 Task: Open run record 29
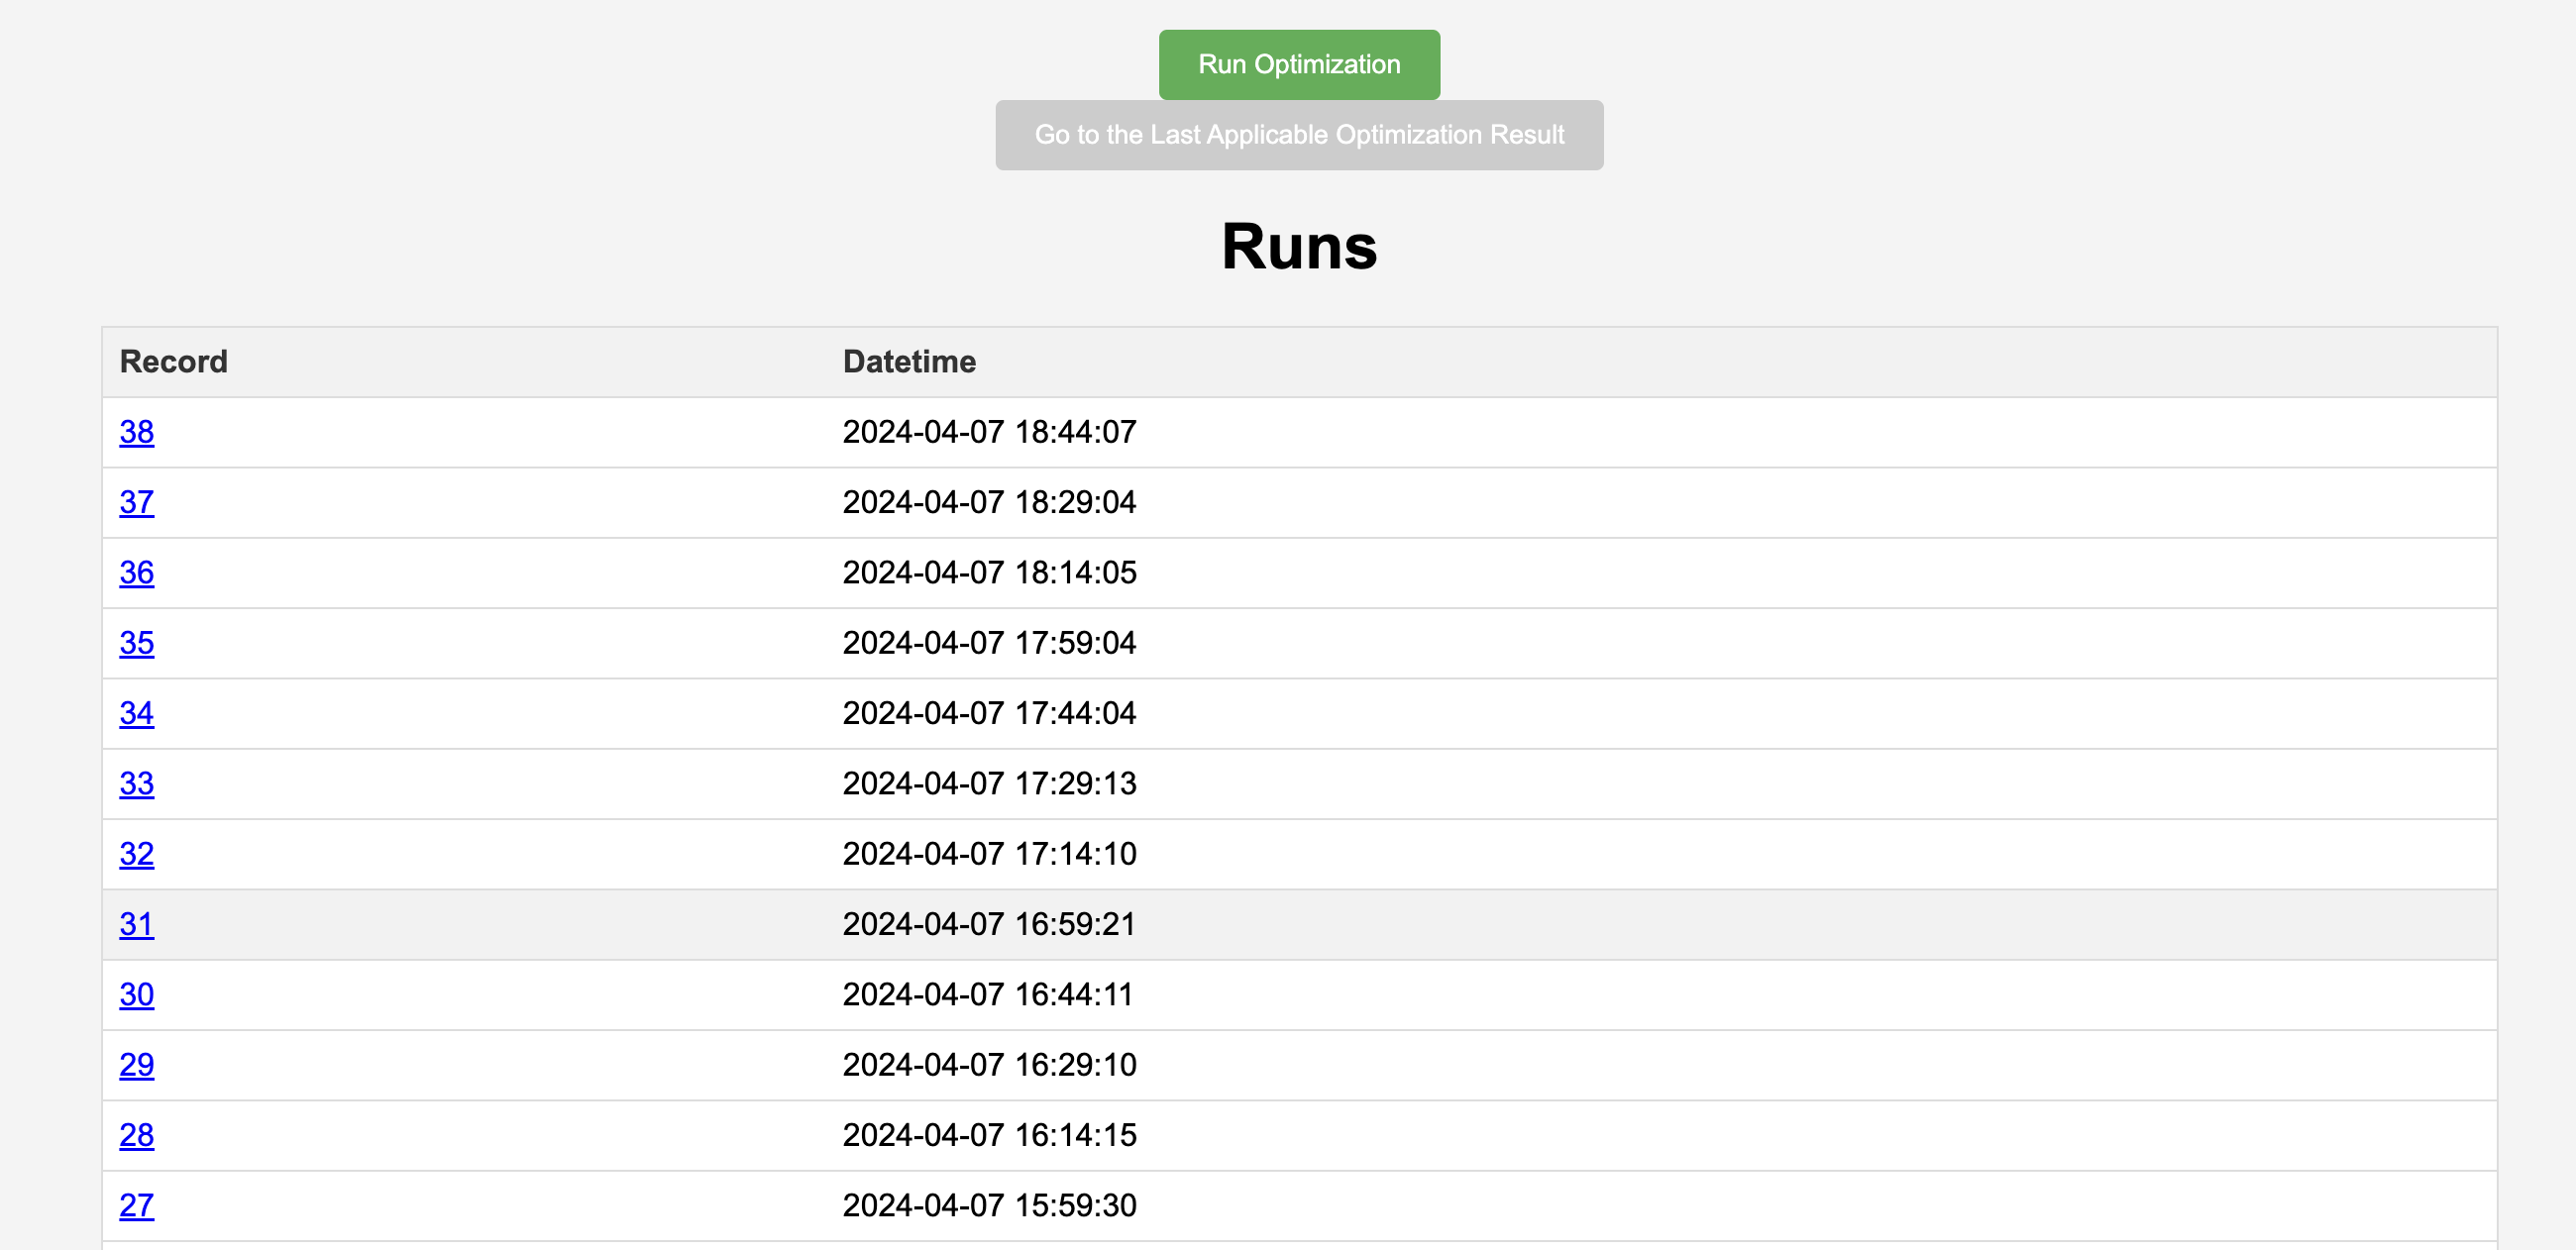pyautogui.click(x=137, y=1065)
